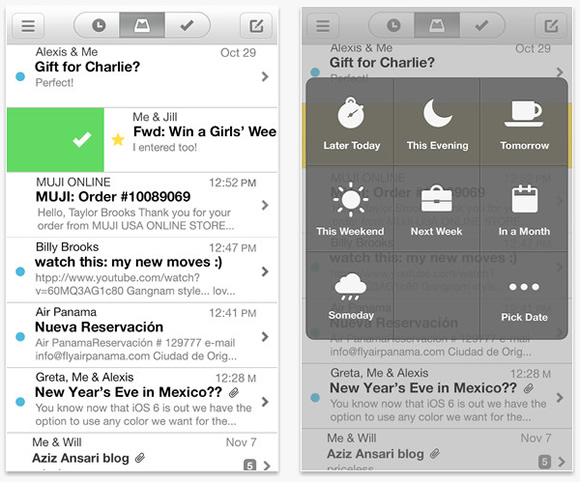Open the hamburger menu on left screen
The image size is (580, 482).
[28, 26]
